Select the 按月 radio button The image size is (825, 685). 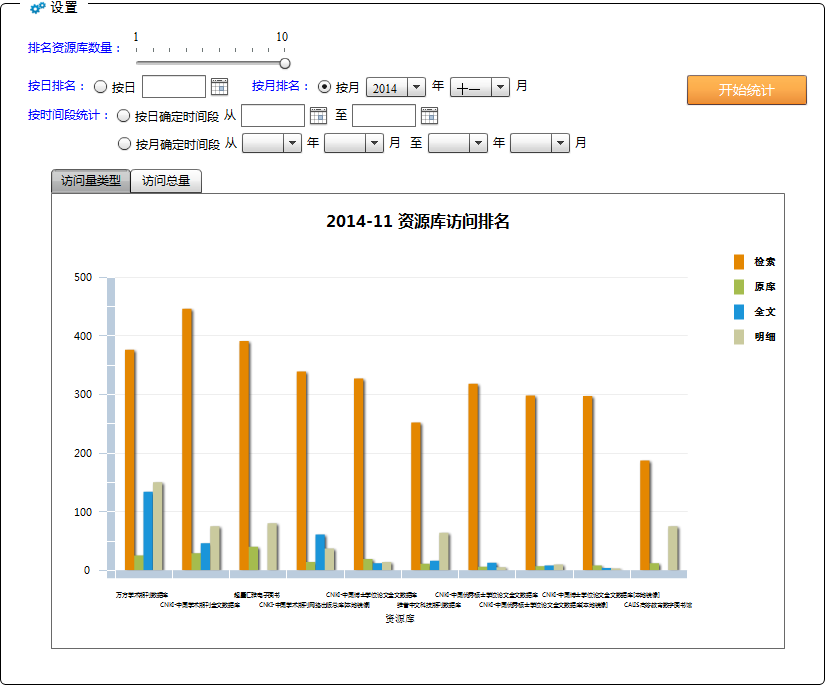324,87
